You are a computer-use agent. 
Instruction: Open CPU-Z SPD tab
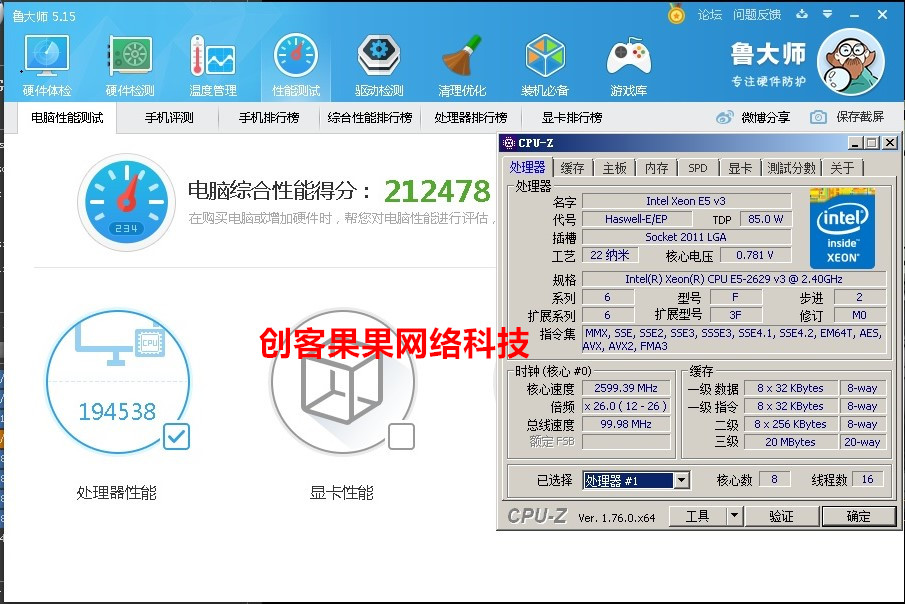click(698, 168)
